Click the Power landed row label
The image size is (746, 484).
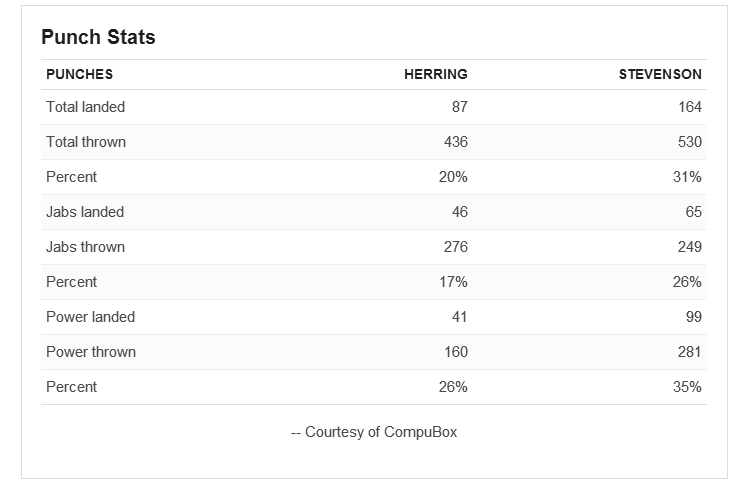(x=90, y=317)
